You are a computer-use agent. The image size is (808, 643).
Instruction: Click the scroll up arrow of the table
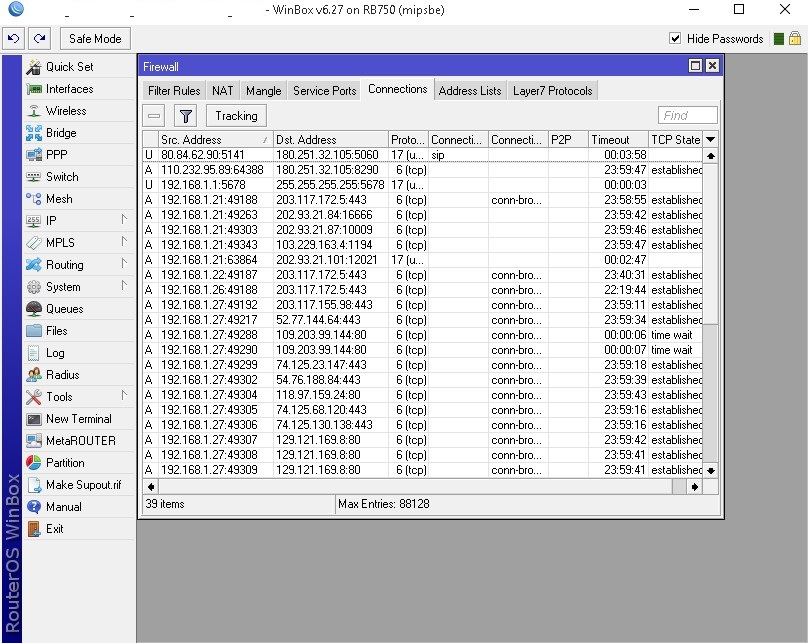(x=711, y=156)
